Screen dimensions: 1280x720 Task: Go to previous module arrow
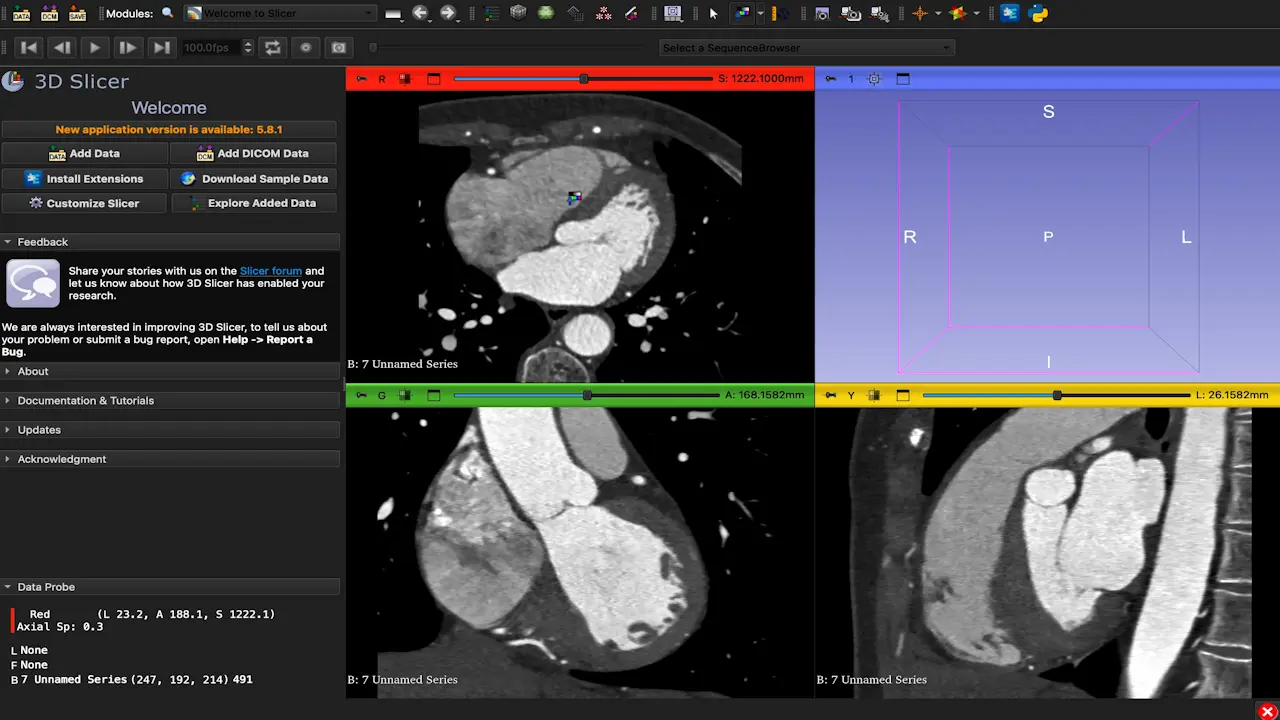pyautogui.click(x=420, y=14)
